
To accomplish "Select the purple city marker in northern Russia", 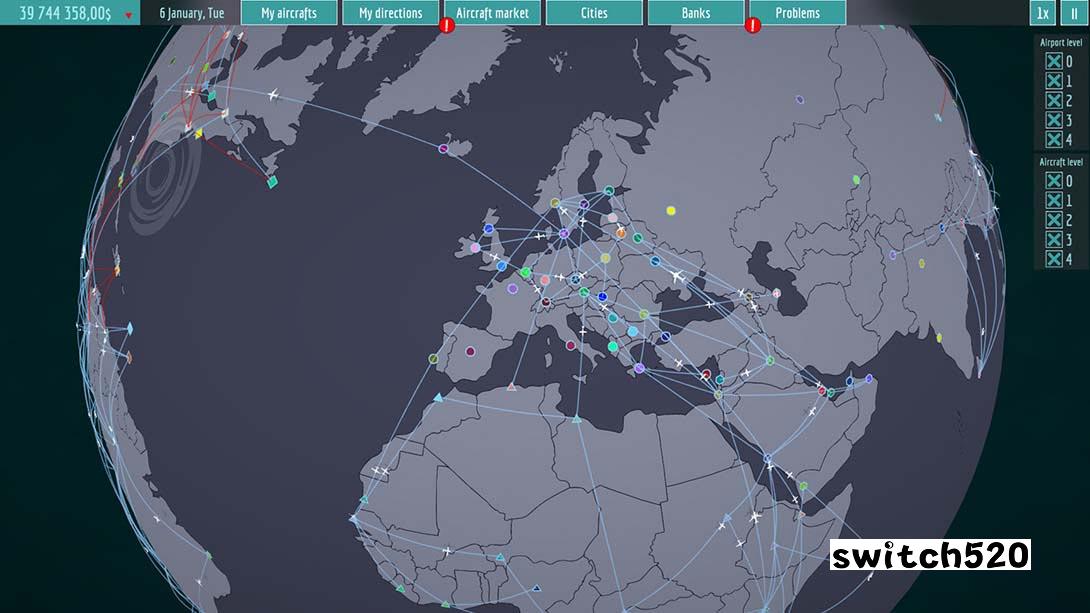I will coord(799,100).
